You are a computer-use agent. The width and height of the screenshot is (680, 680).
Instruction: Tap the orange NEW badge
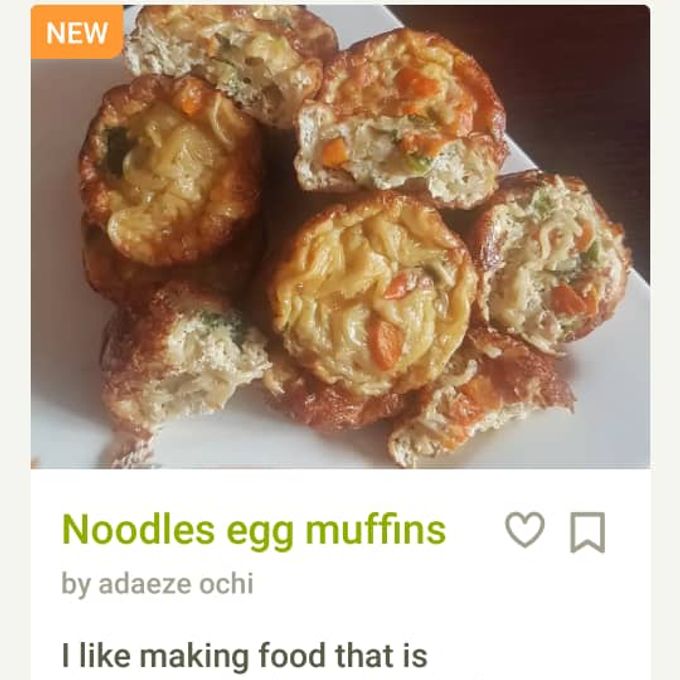[x=77, y=32]
